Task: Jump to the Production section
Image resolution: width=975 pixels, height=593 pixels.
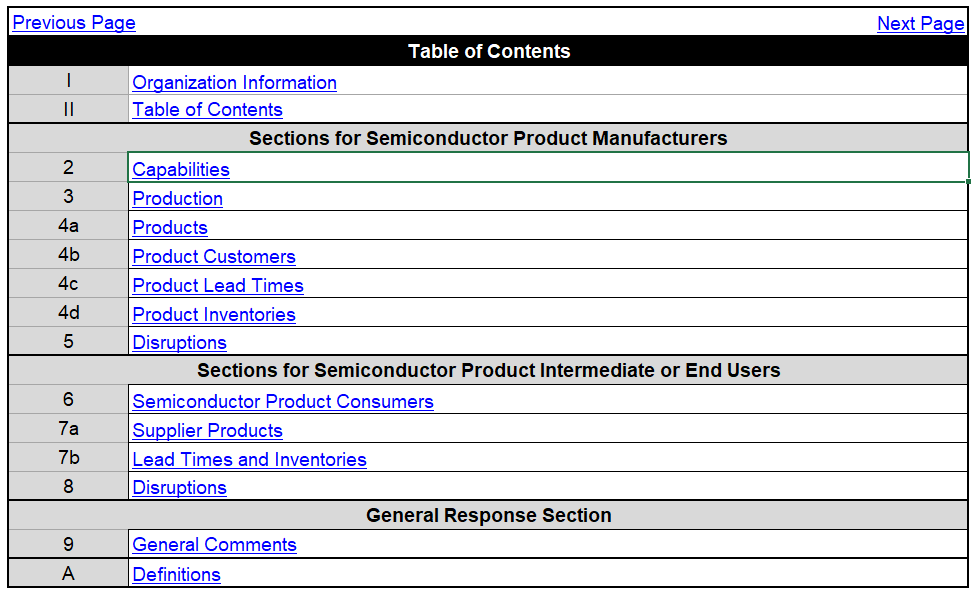Action: 177,198
